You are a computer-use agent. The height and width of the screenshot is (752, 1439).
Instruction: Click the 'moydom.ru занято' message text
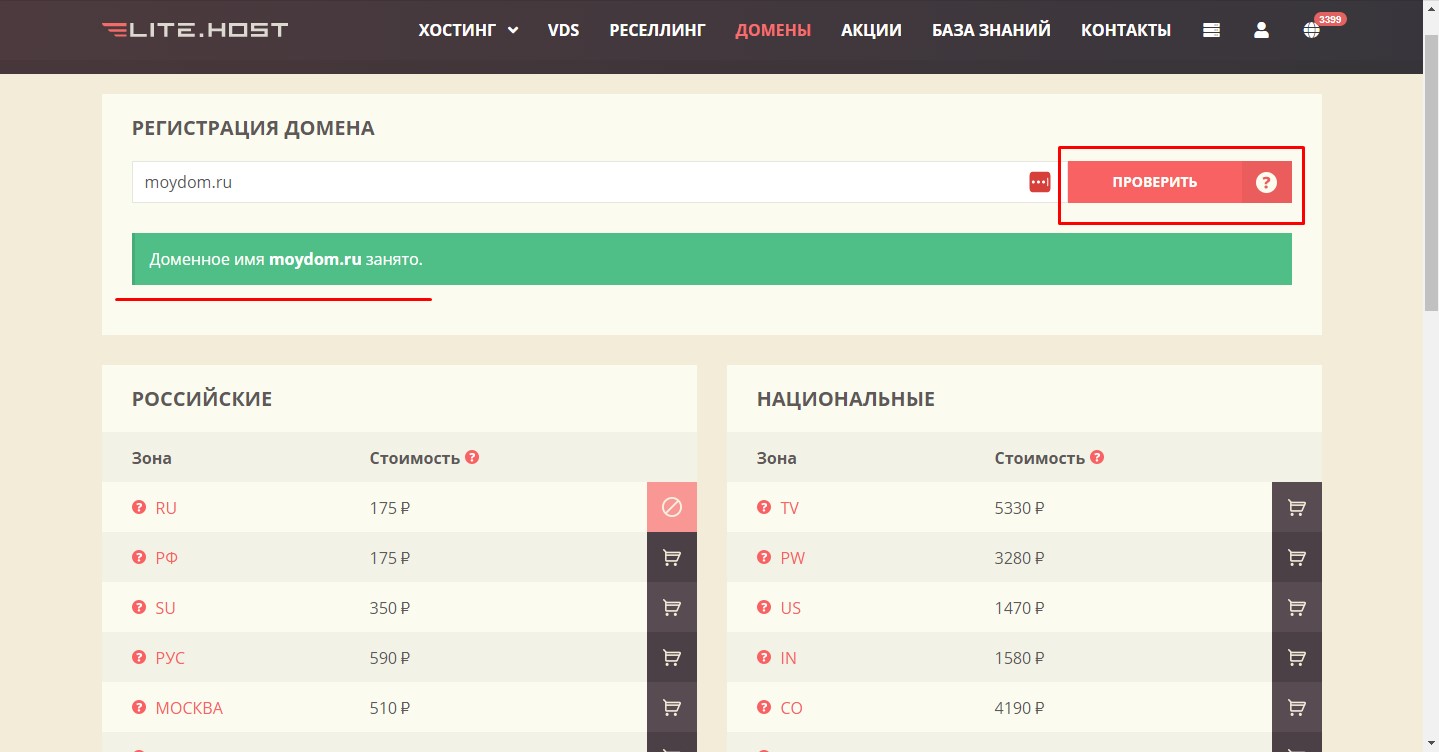[286, 259]
